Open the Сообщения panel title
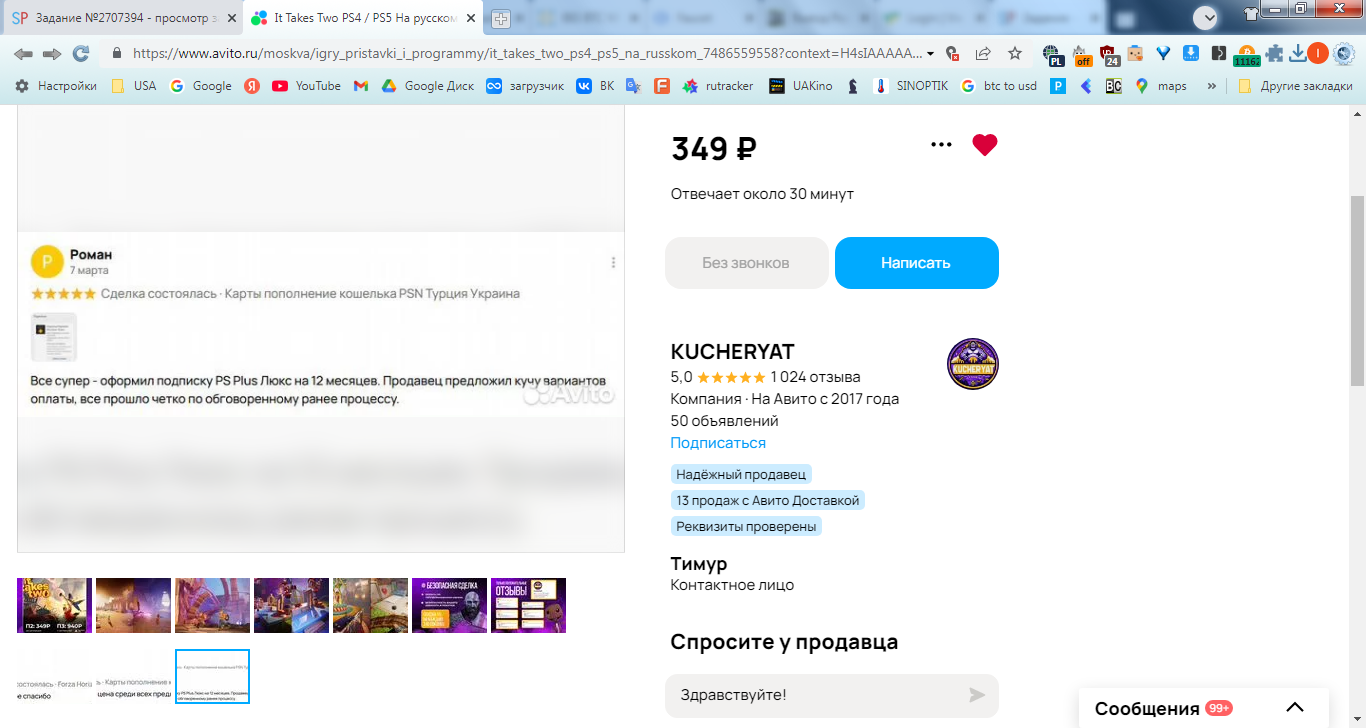Screen dimensions: 1366x728 coord(1147,708)
